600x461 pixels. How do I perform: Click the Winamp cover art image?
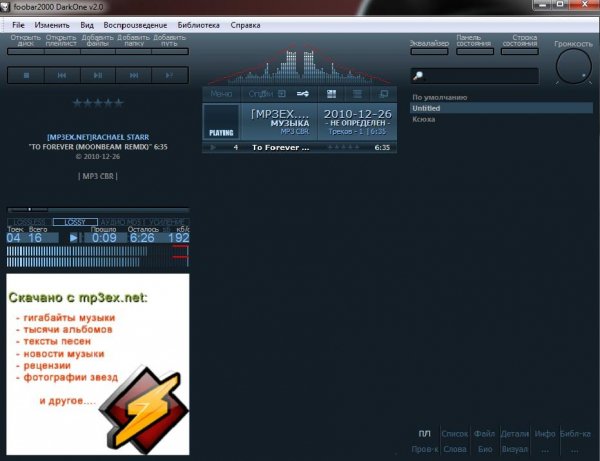pyautogui.click(x=98, y=364)
